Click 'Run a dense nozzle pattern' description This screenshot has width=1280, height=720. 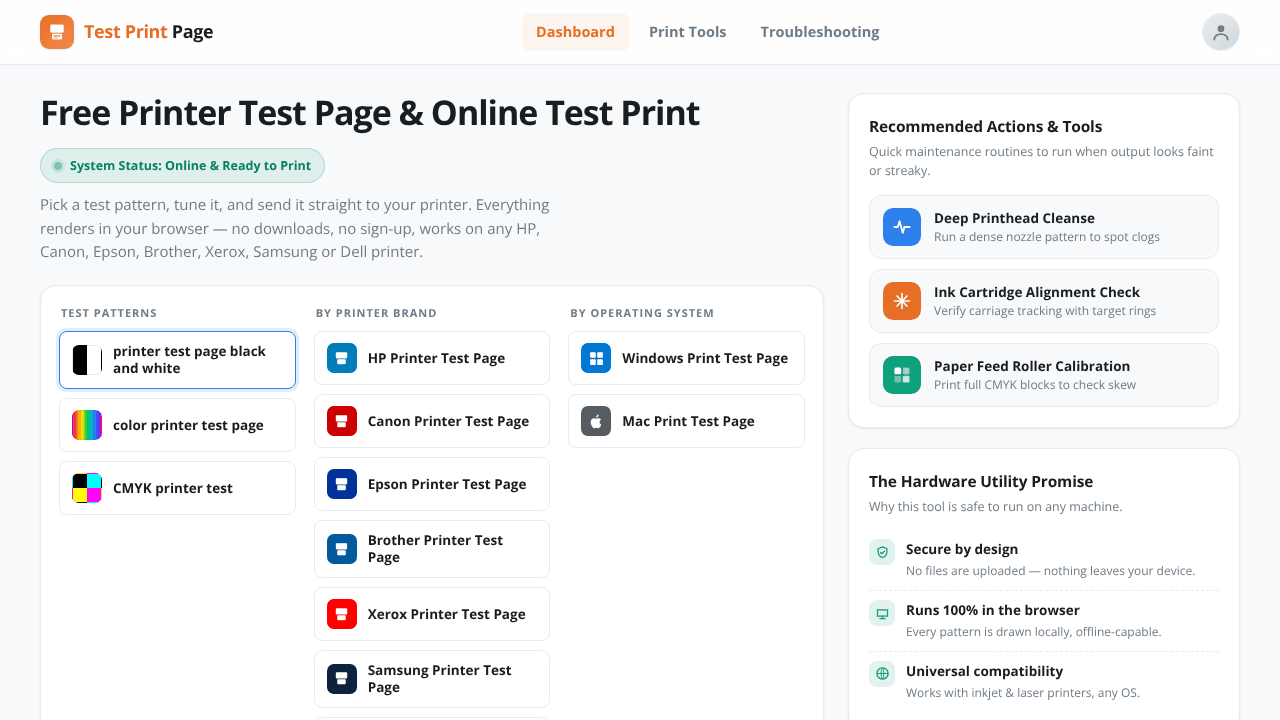(x=1047, y=237)
